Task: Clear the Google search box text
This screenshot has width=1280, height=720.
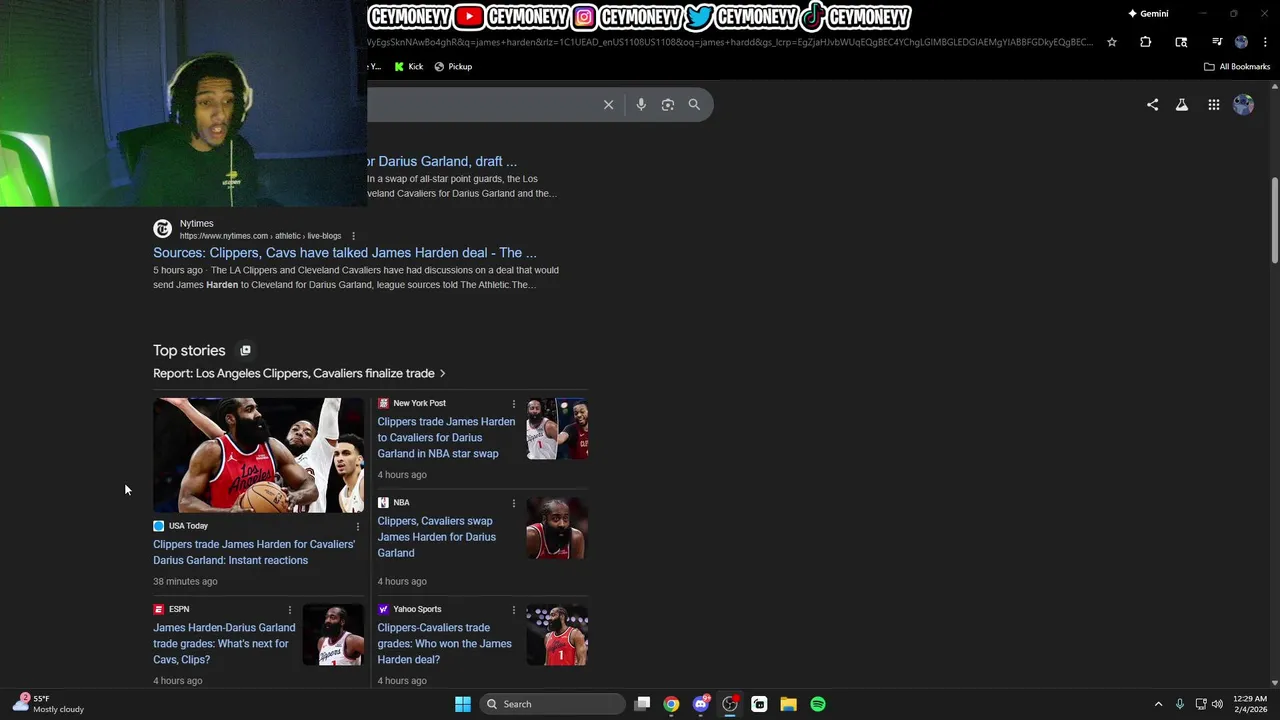Action: pyautogui.click(x=608, y=104)
